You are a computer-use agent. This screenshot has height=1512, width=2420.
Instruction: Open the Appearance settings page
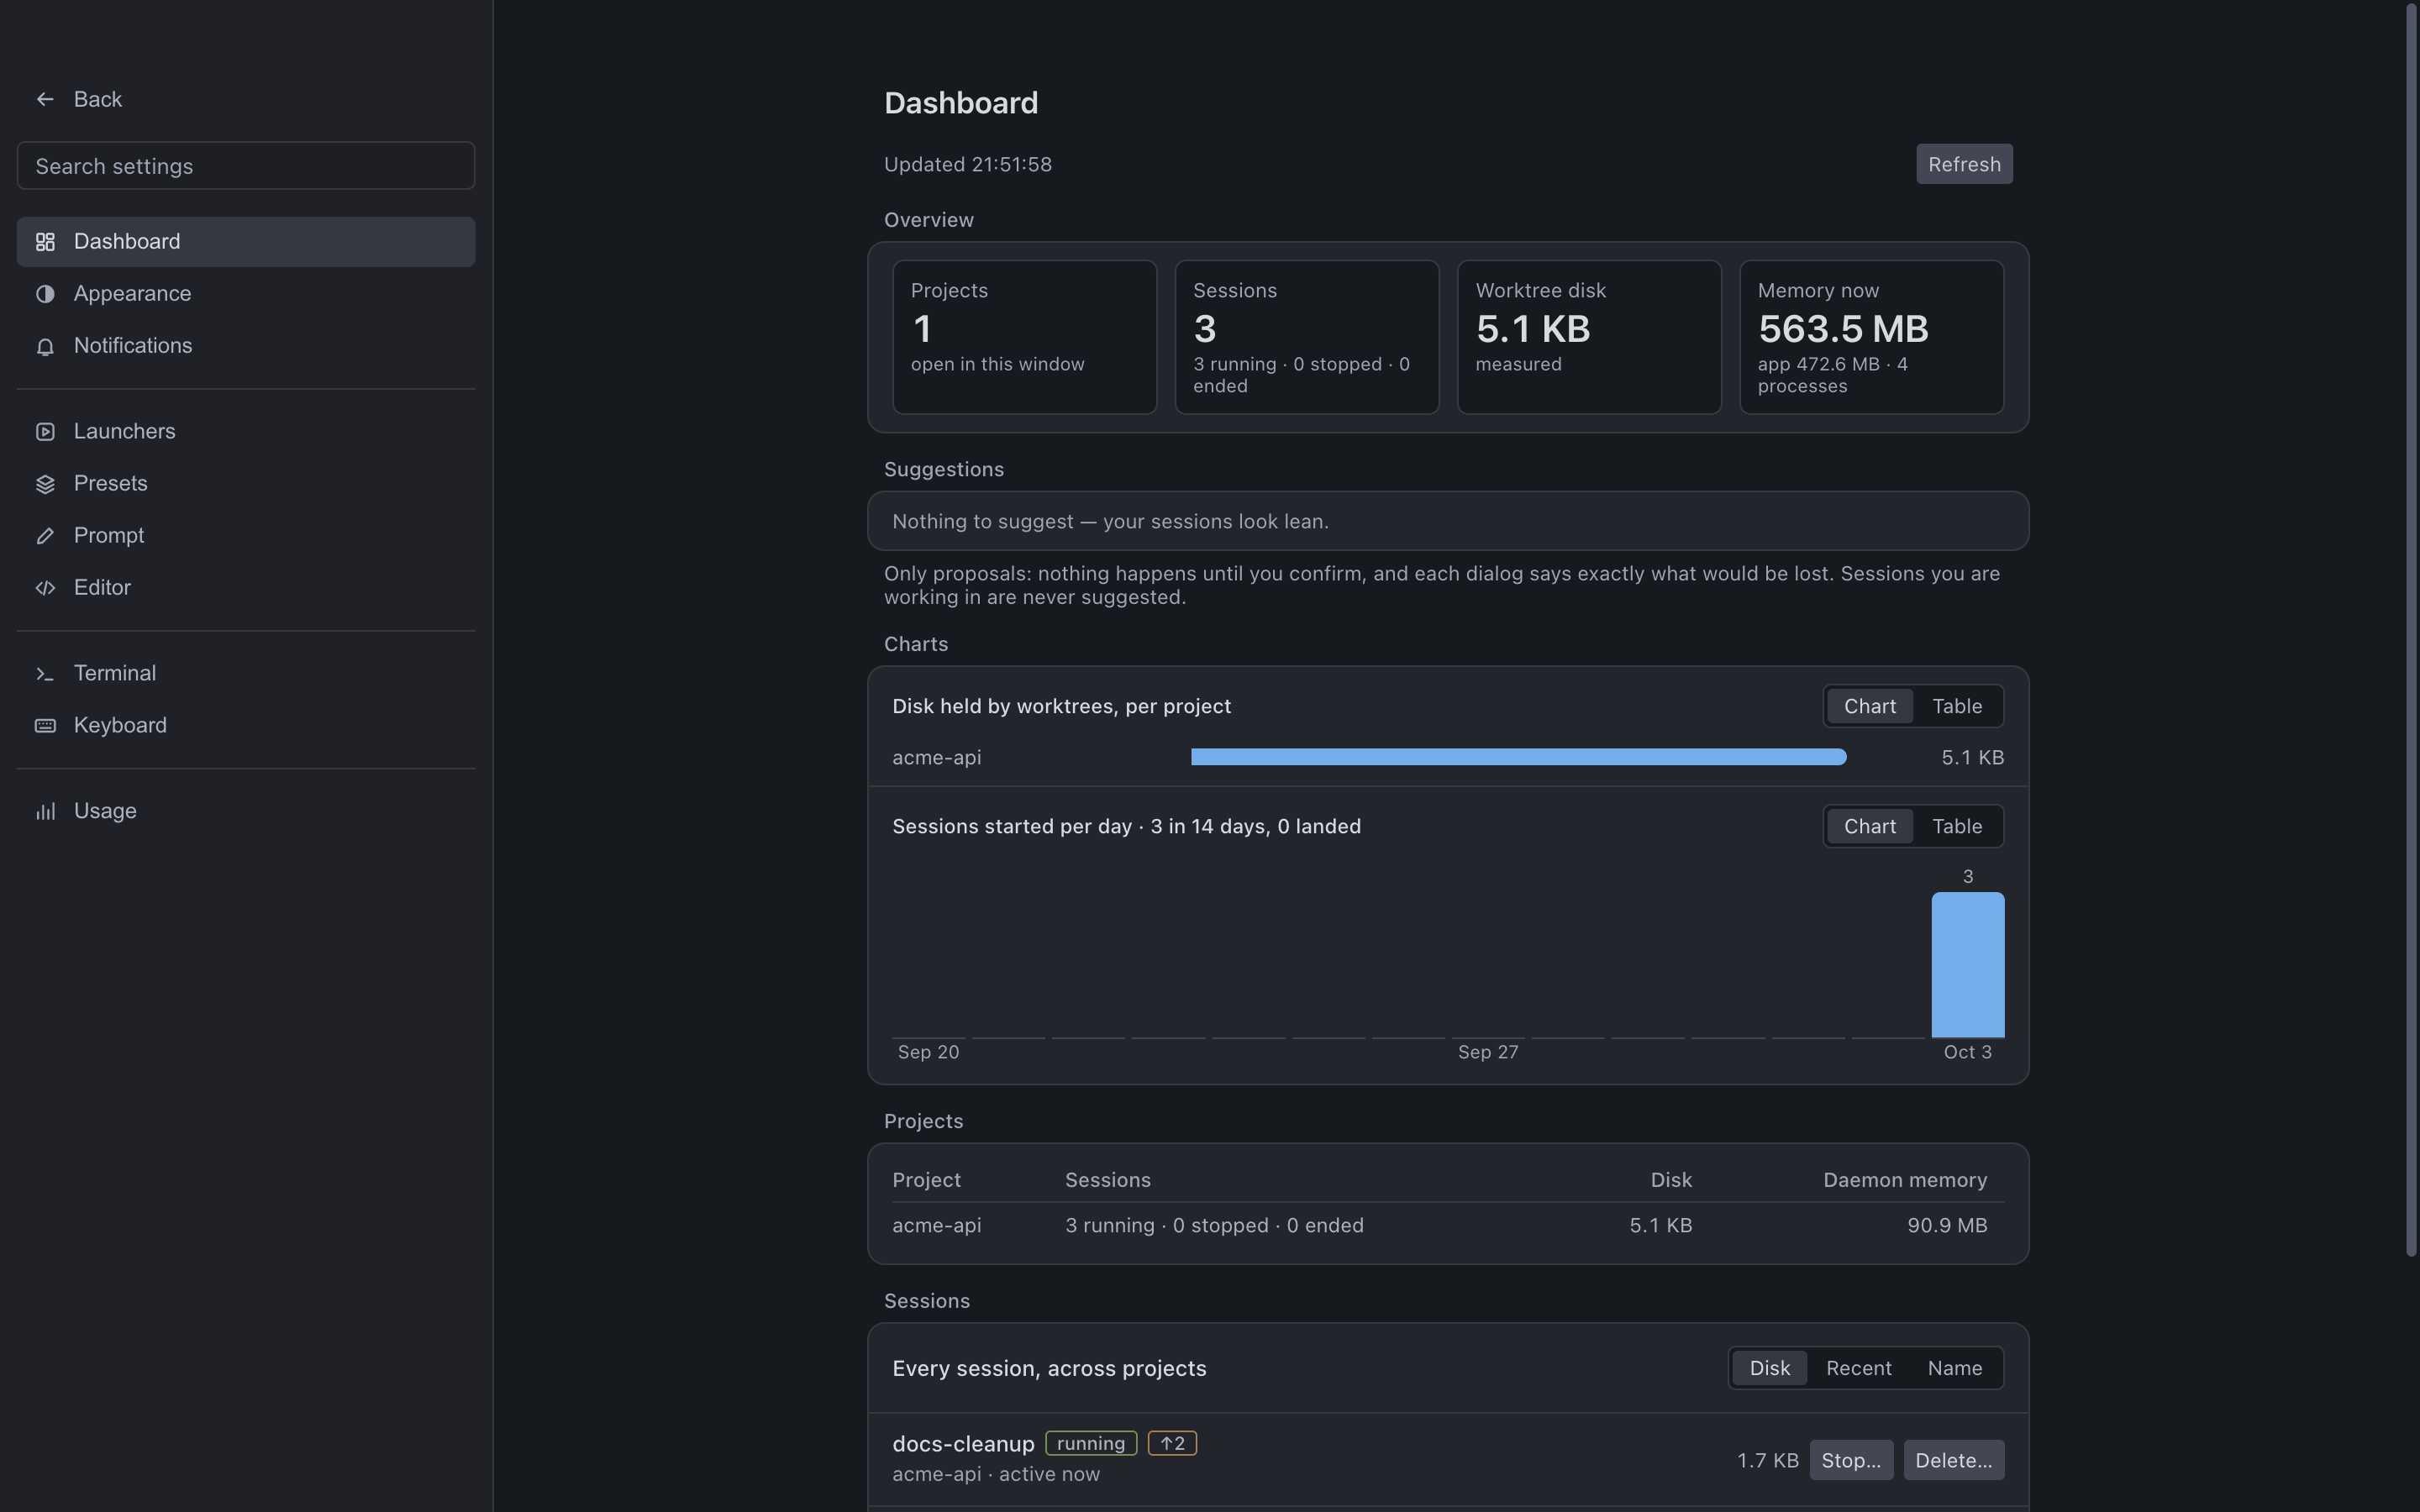tap(246, 294)
